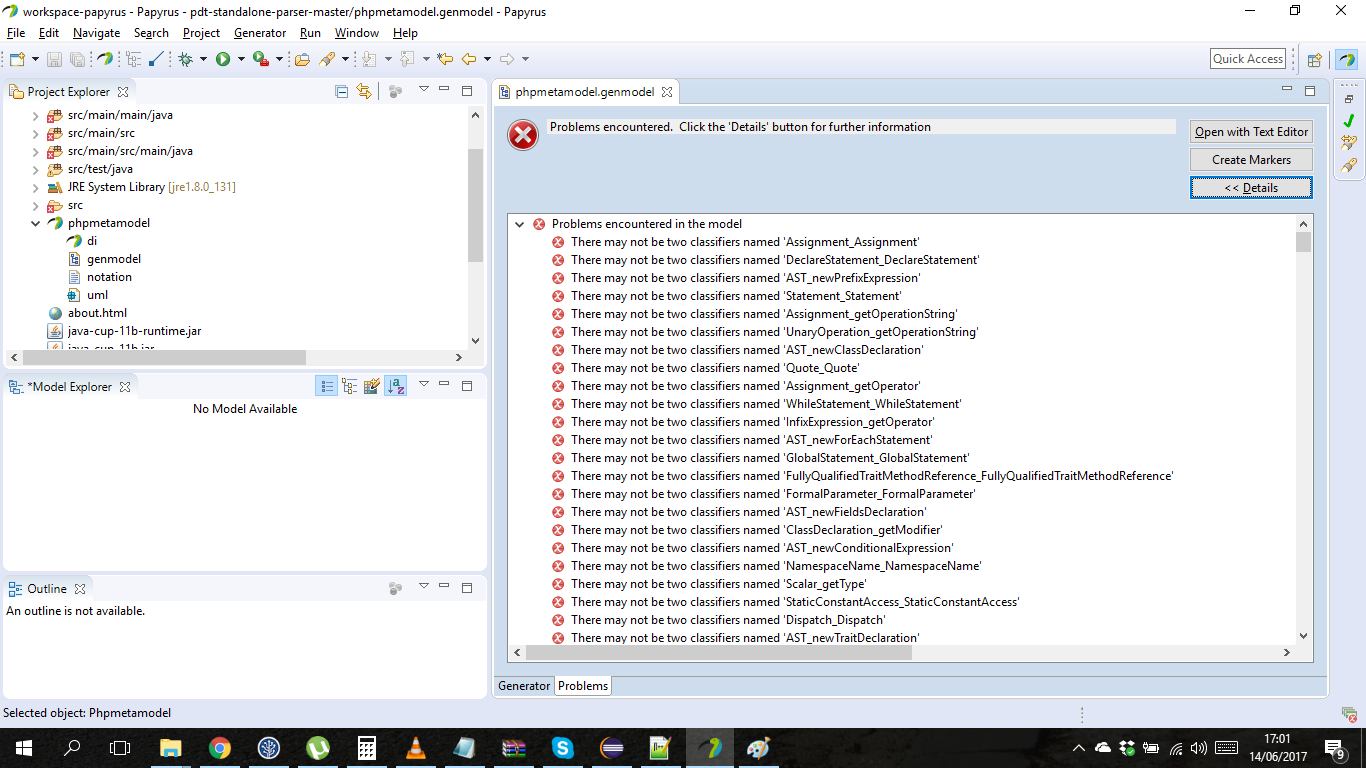
Task: Open Model Explorer view menu triangle
Action: pyautogui.click(x=424, y=384)
